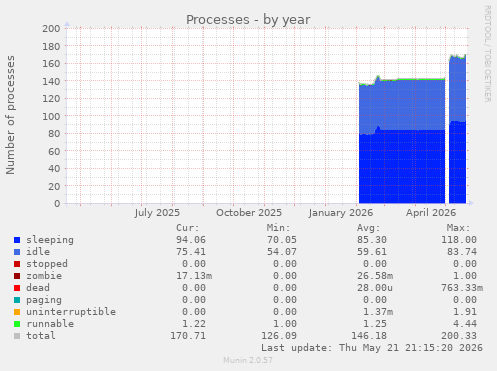Click the 'runnable' legend label
This screenshot has height=371, width=497.
[50, 324]
